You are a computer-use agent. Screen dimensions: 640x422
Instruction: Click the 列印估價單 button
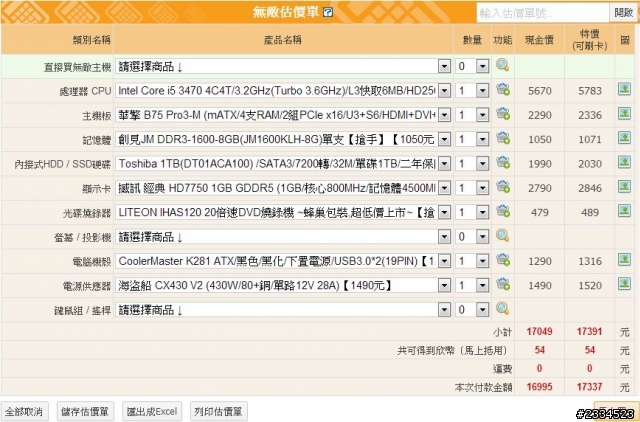[x=218, y=411]
